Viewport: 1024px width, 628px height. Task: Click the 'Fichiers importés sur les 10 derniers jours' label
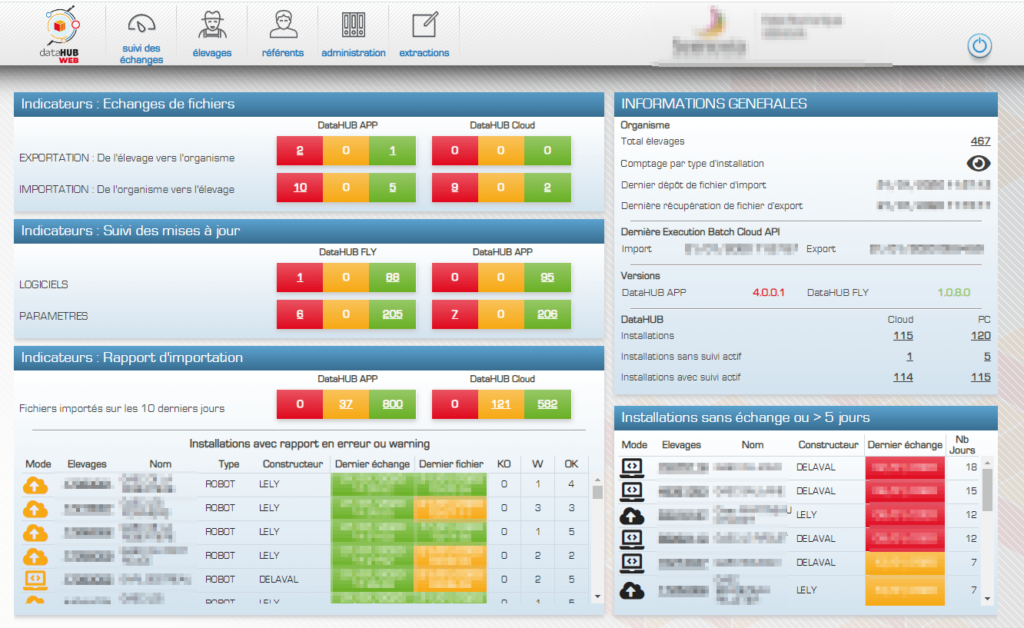pos(122,409)
